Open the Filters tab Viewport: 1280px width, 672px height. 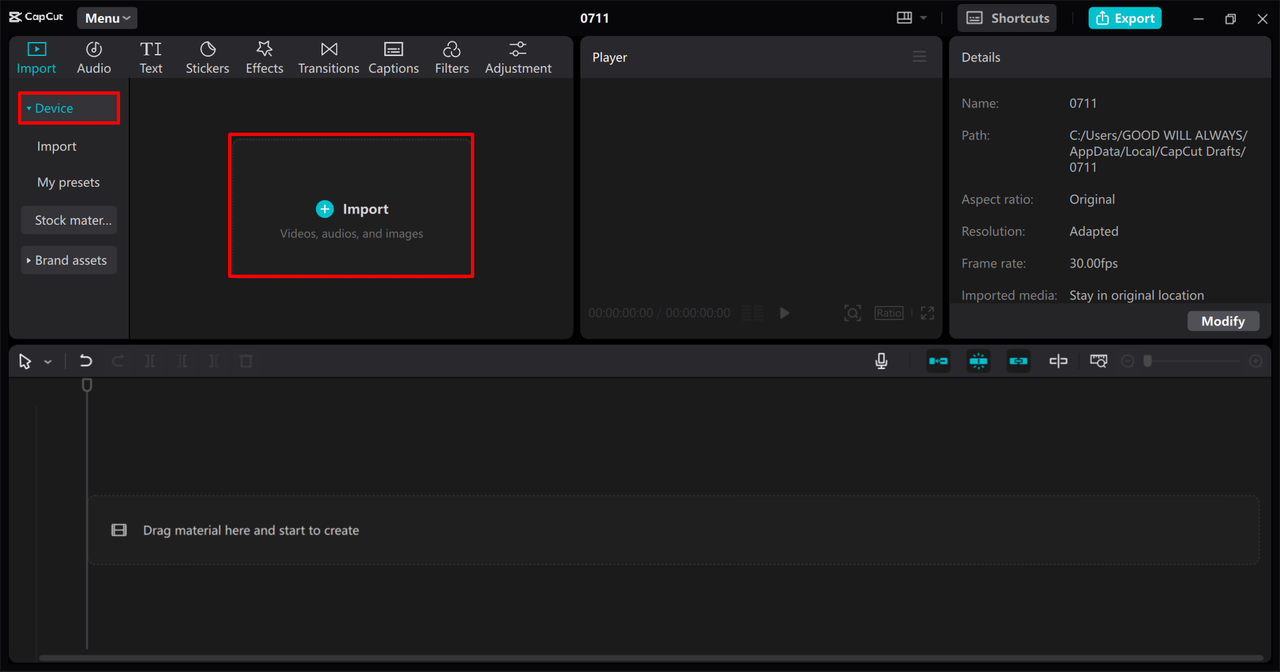tap(451, 58)
